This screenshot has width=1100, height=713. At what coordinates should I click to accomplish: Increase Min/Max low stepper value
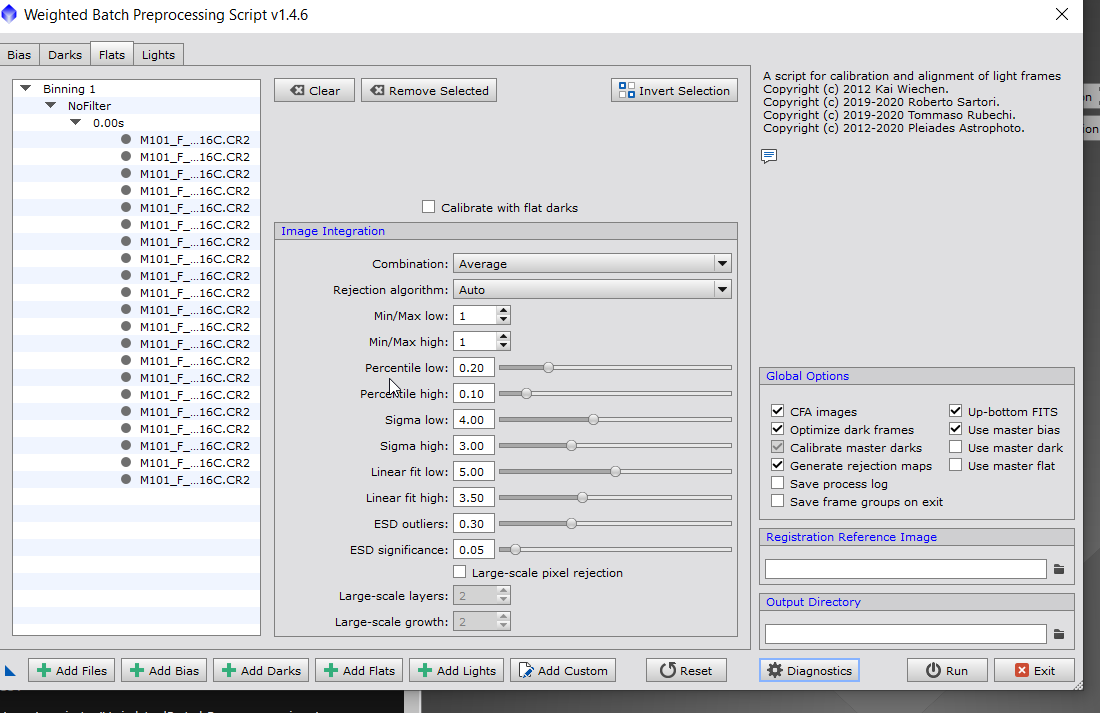tap(503, 311)
